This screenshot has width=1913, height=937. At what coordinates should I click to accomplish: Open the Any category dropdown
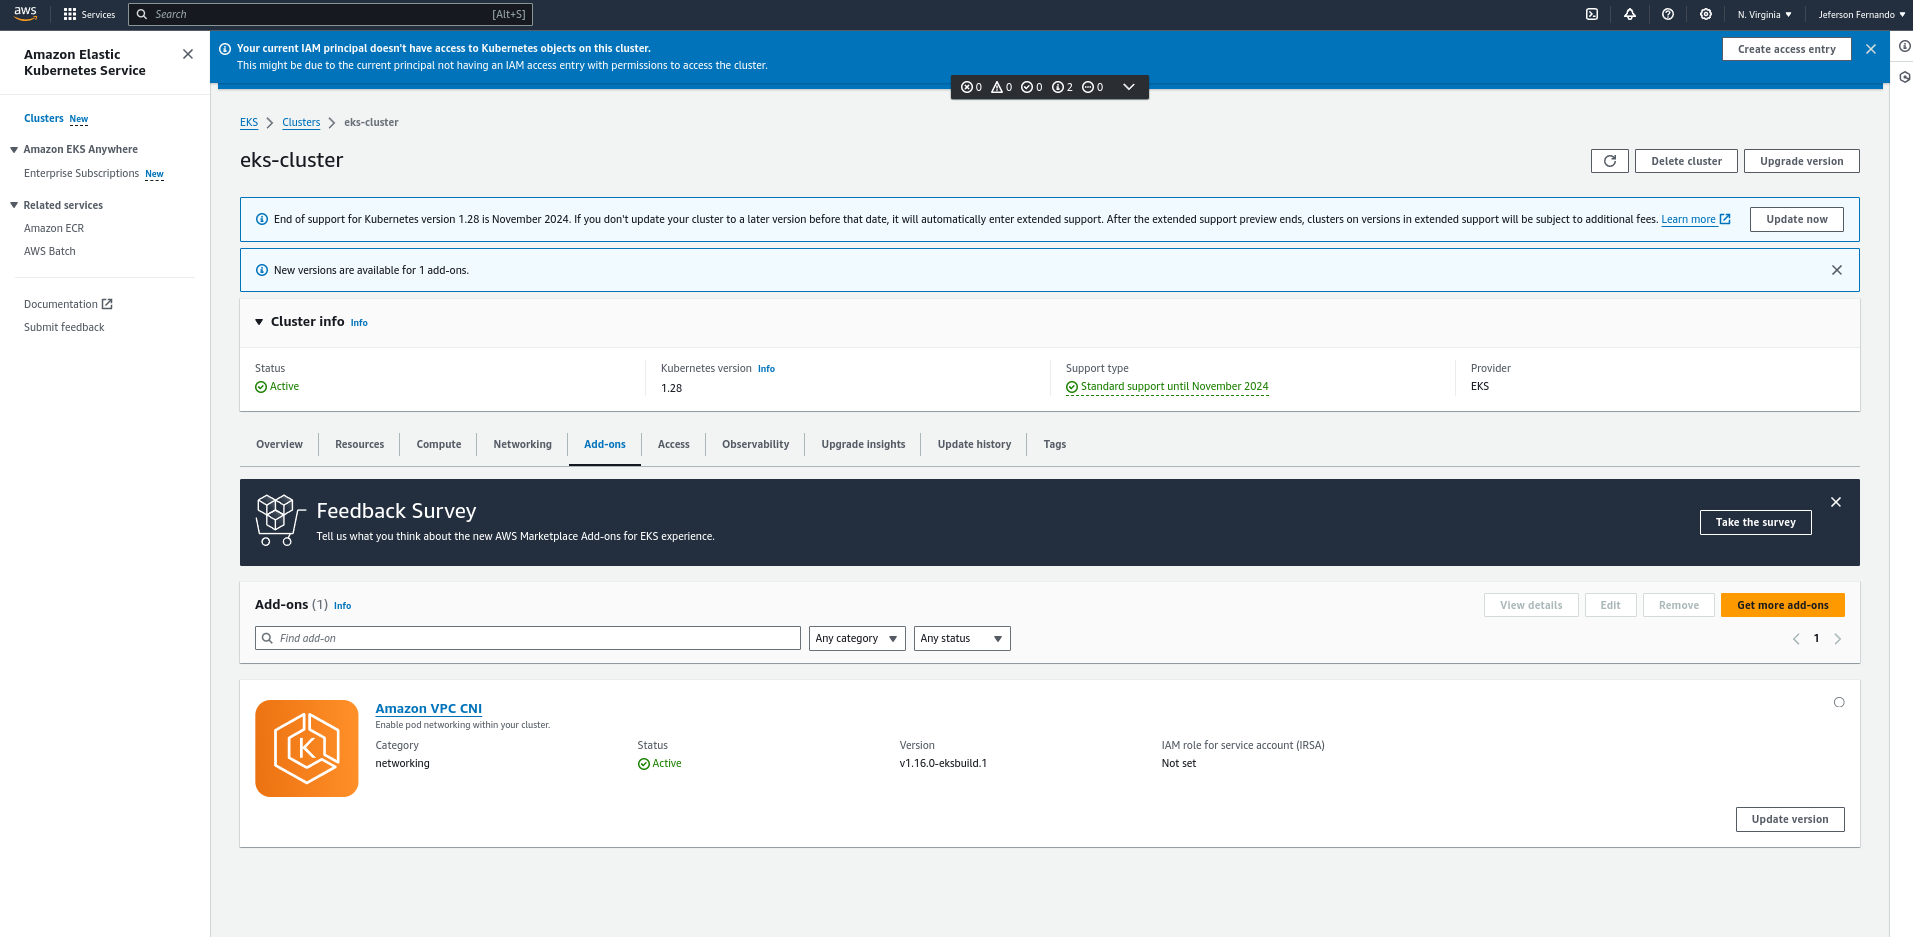coord(857,639)
